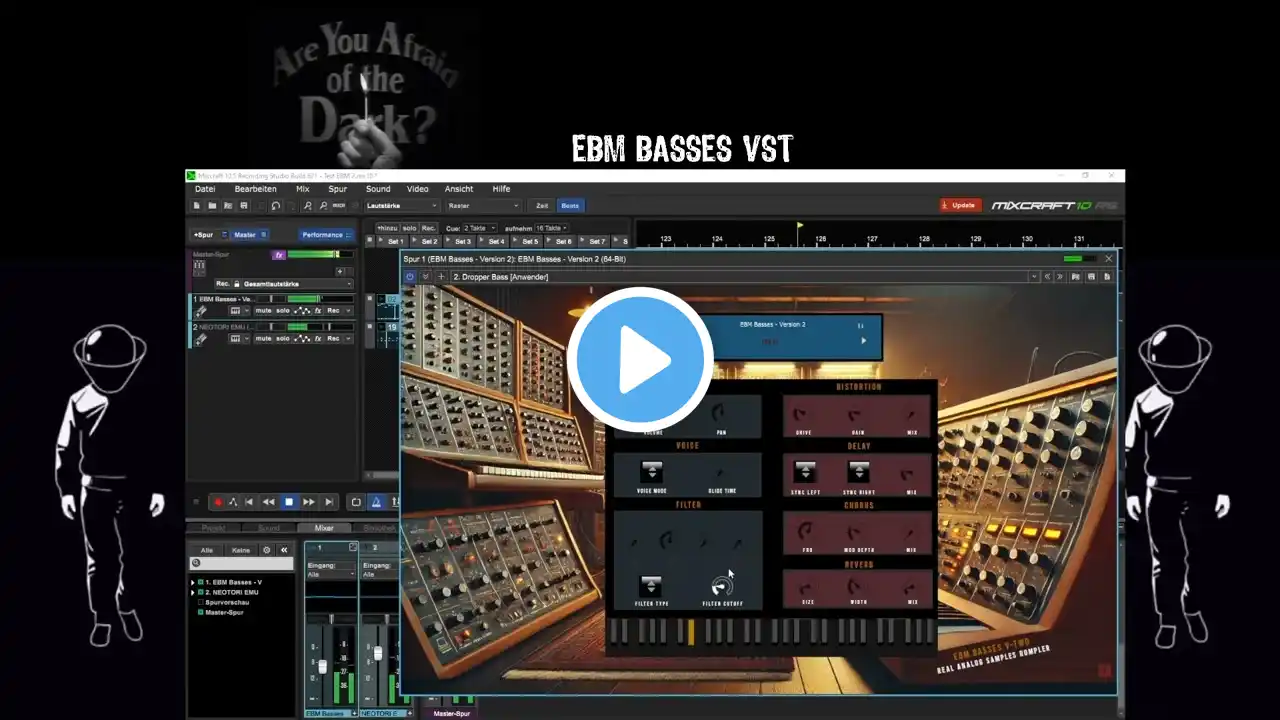This screenshot has width=1280, height=720.
Task: Adjust the EBM Basses mixer channel fader
Action: [322, 666]
